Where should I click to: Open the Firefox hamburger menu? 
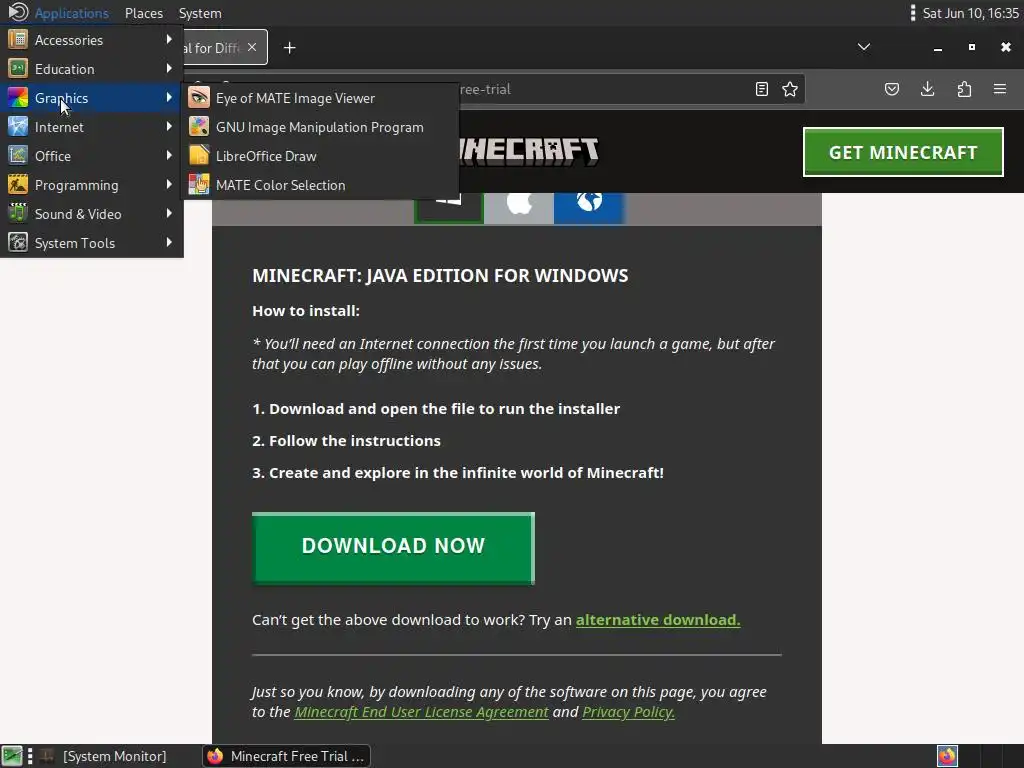click(x=1000, y=89)
